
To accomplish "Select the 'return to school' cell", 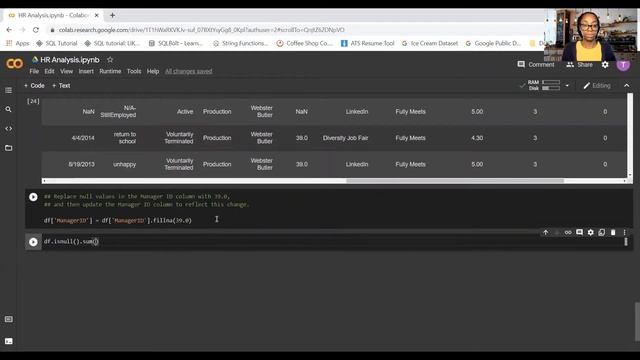I will (x=125, y=138).
